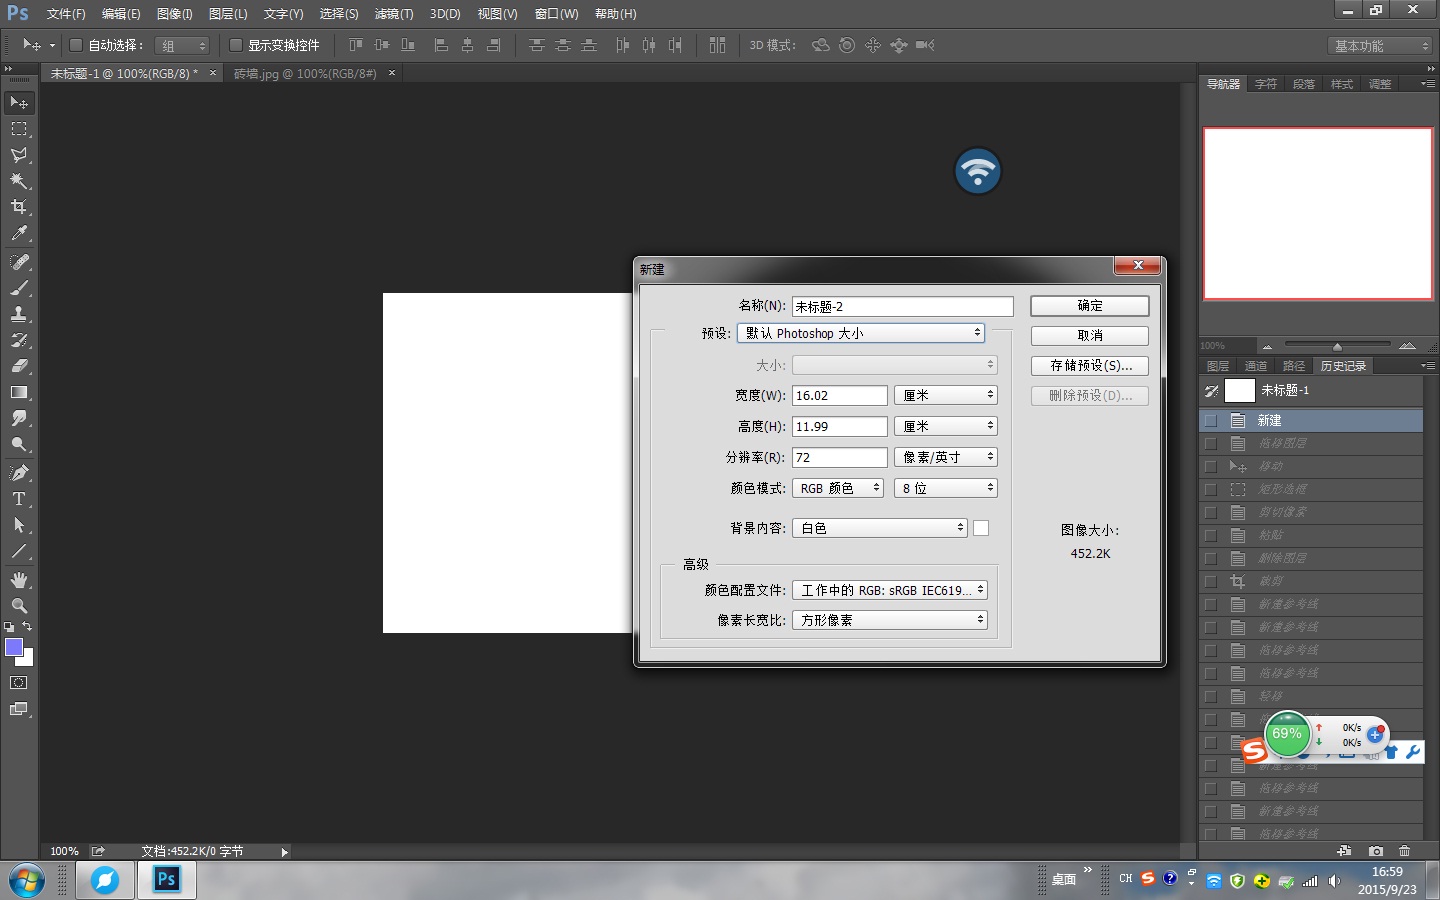
Task: Click the delete state trash icon
Action: [x=1404, y=851]
